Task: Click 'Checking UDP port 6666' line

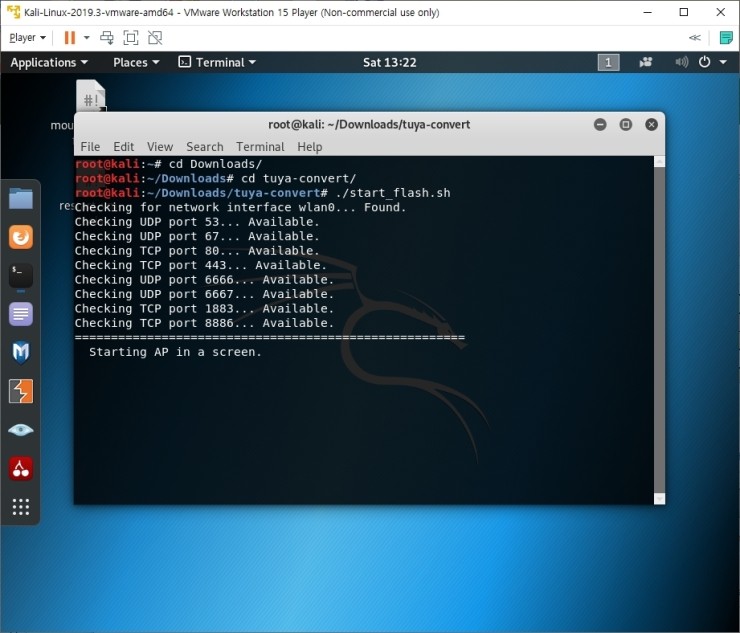Action: click(x=204, y=280)
